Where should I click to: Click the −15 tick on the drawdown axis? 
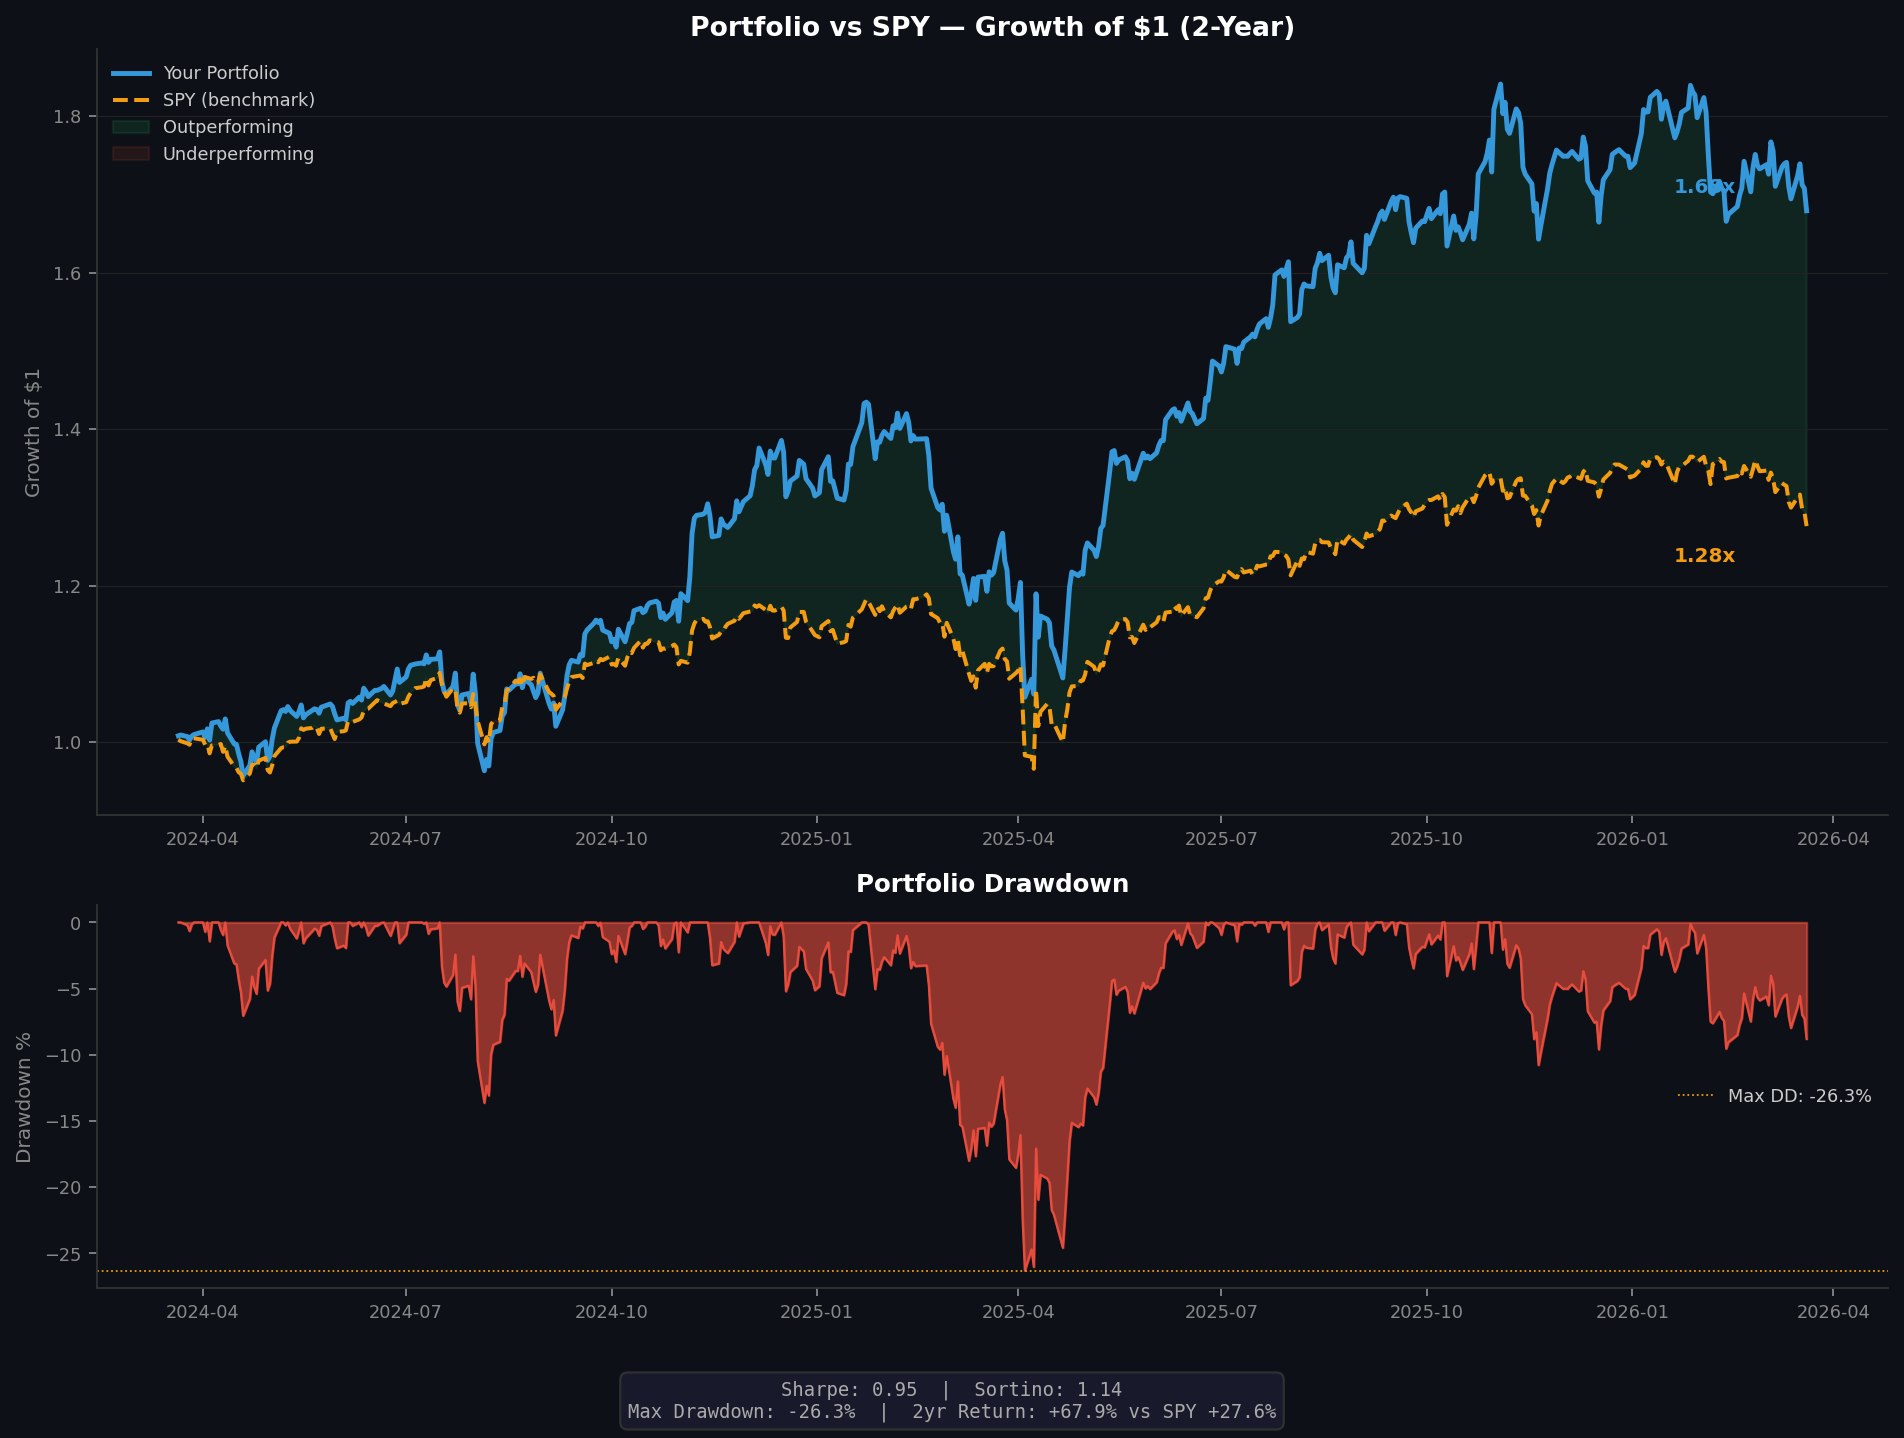click(x=65, y=1122)
